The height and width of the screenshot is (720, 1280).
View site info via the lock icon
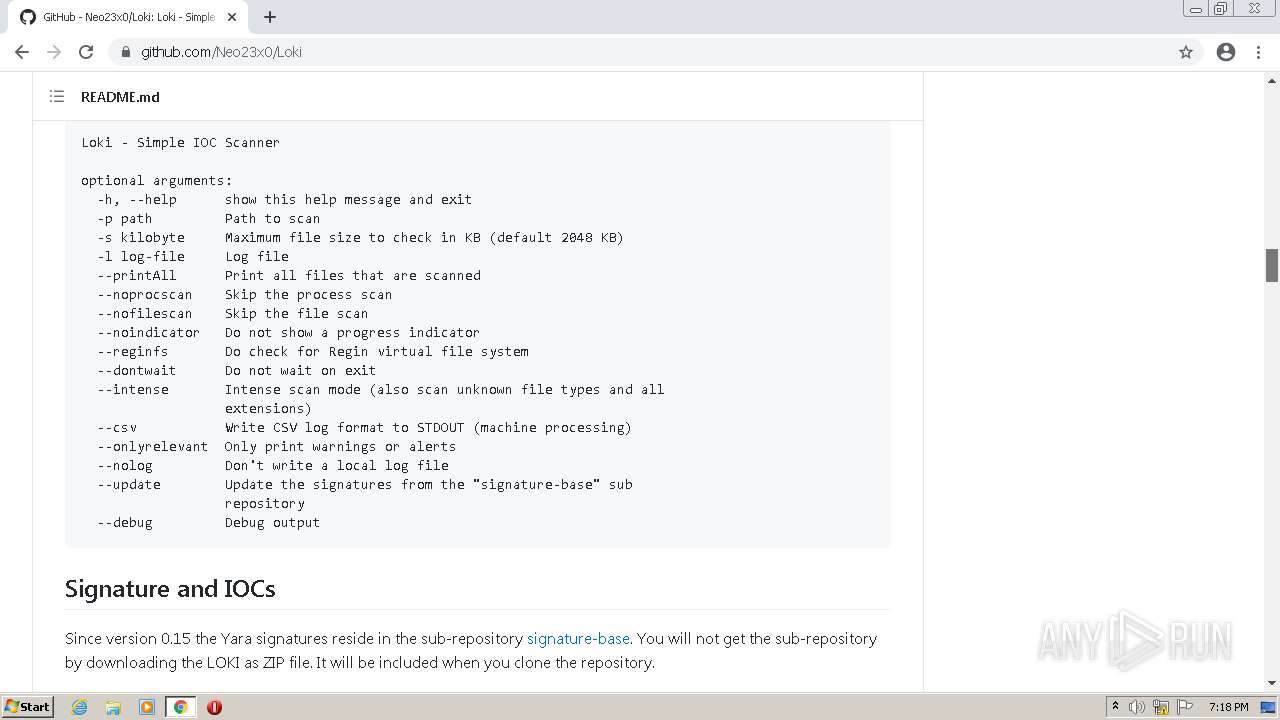pyautogui.click(x=126, y=52)
